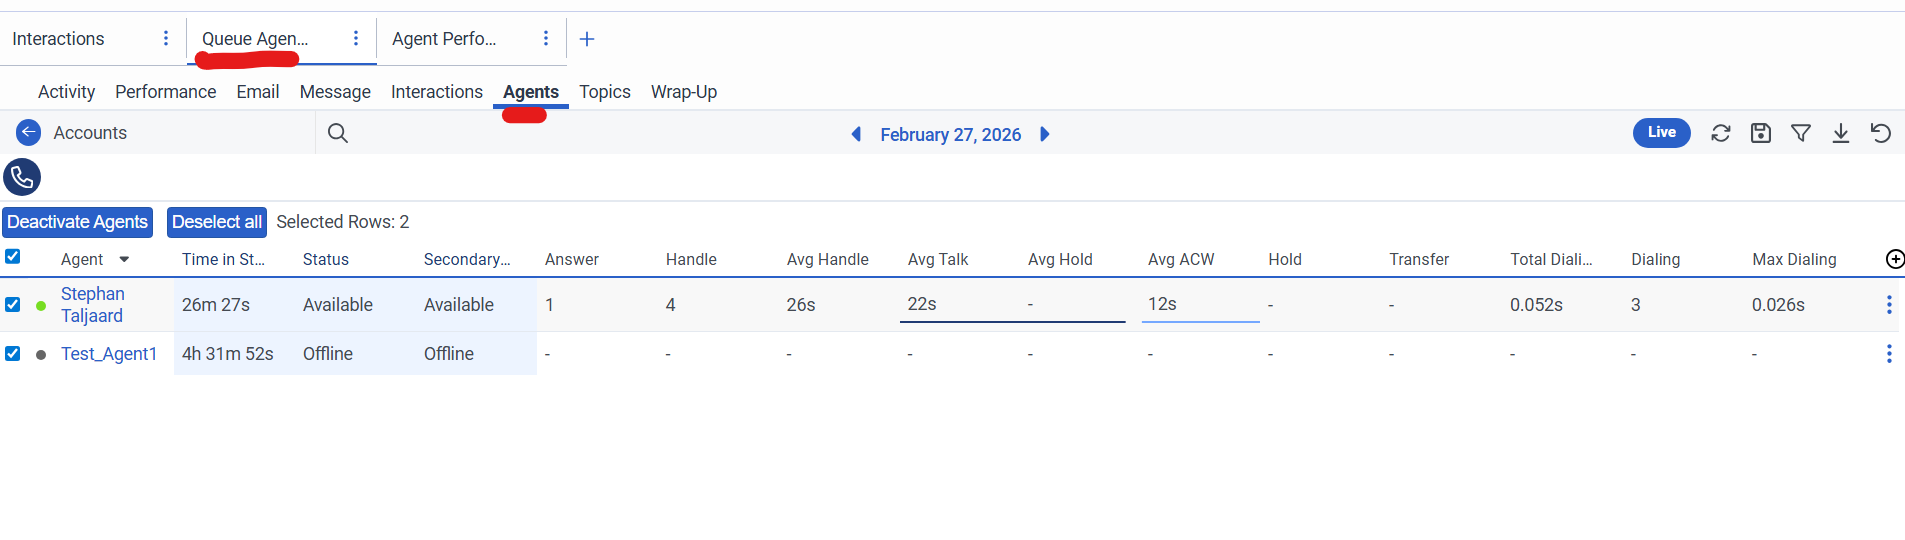Open the Wrap-Up tab
Image resolution: width=1905 pixels, height=540 pixels.
684,92
